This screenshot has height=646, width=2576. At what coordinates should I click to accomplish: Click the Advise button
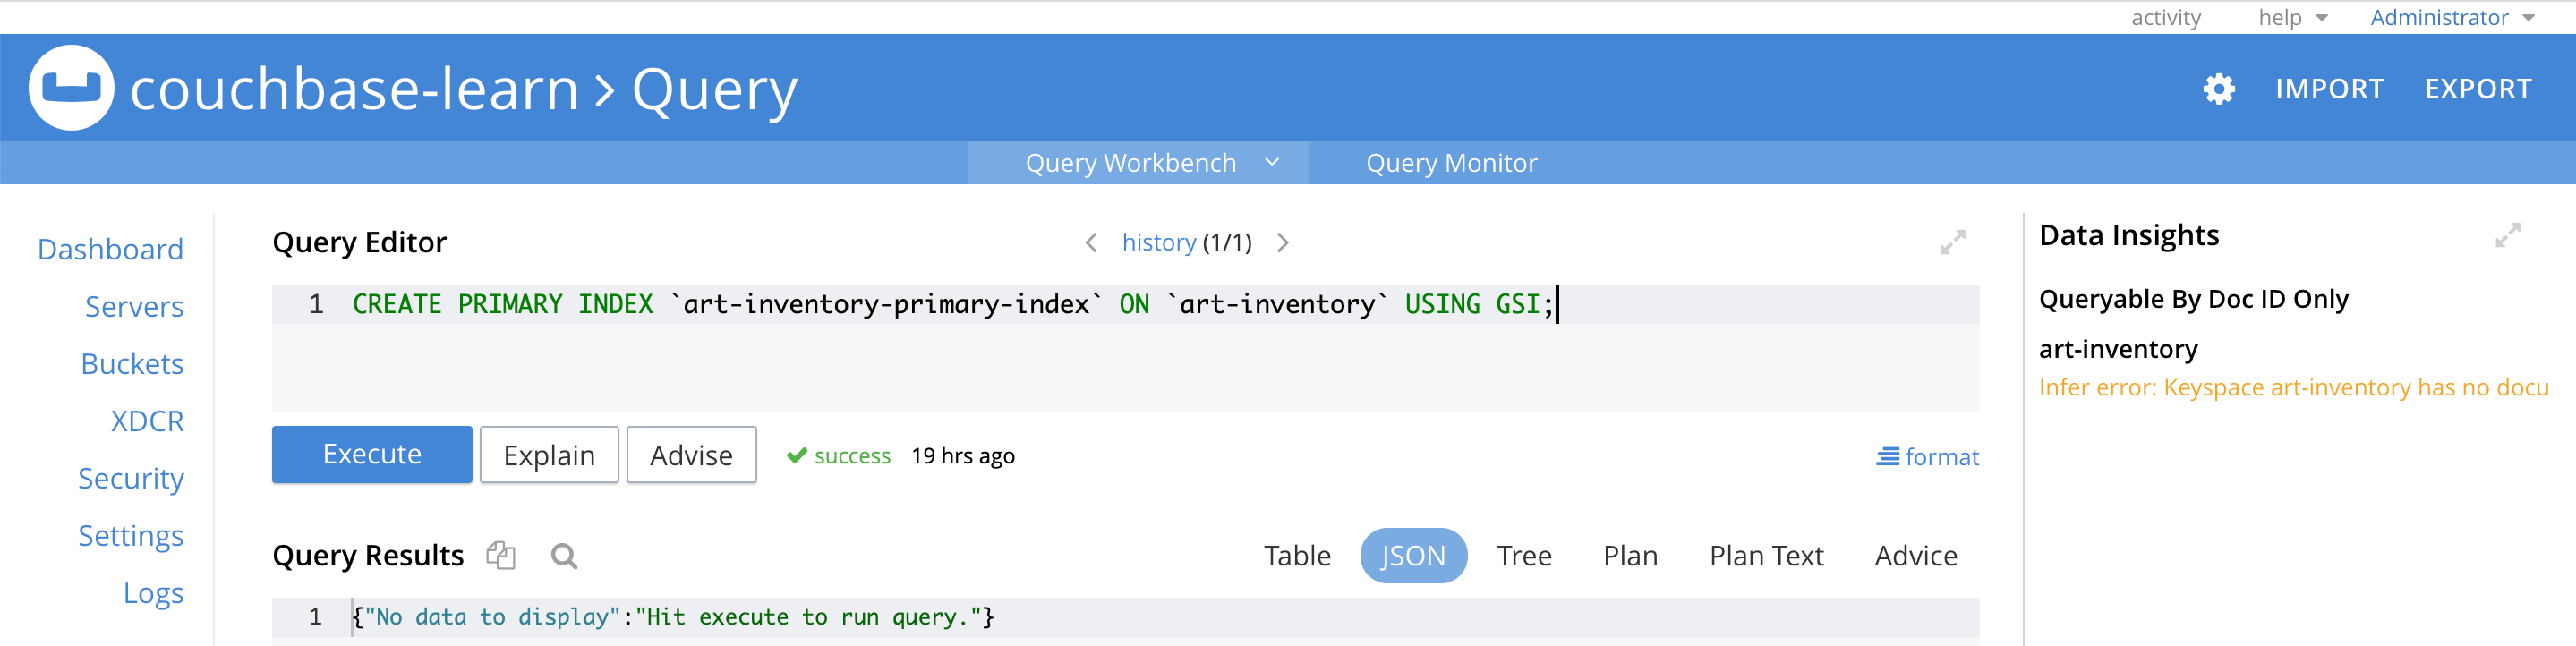[x=691, y=455]
